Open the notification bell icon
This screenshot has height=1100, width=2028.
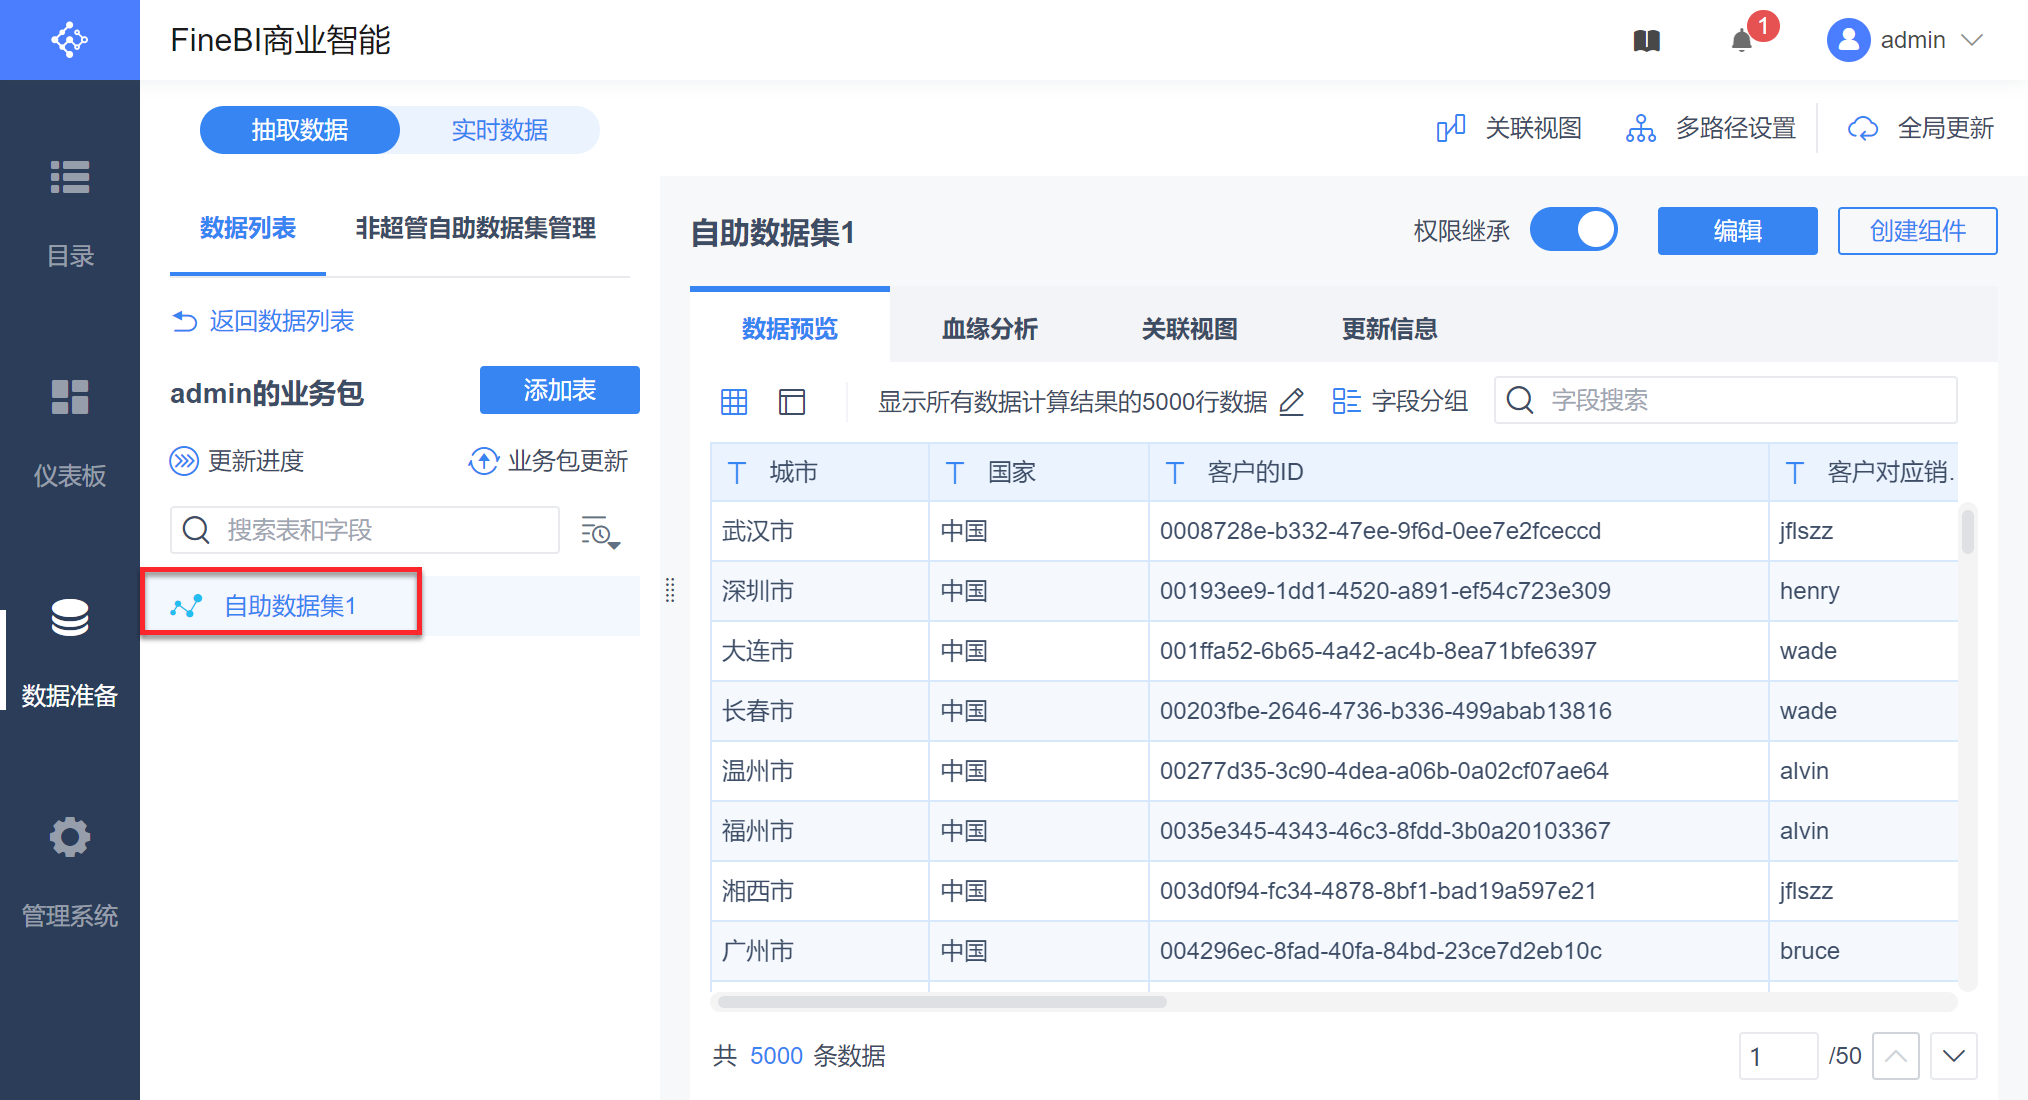(x=1742, y=41)
